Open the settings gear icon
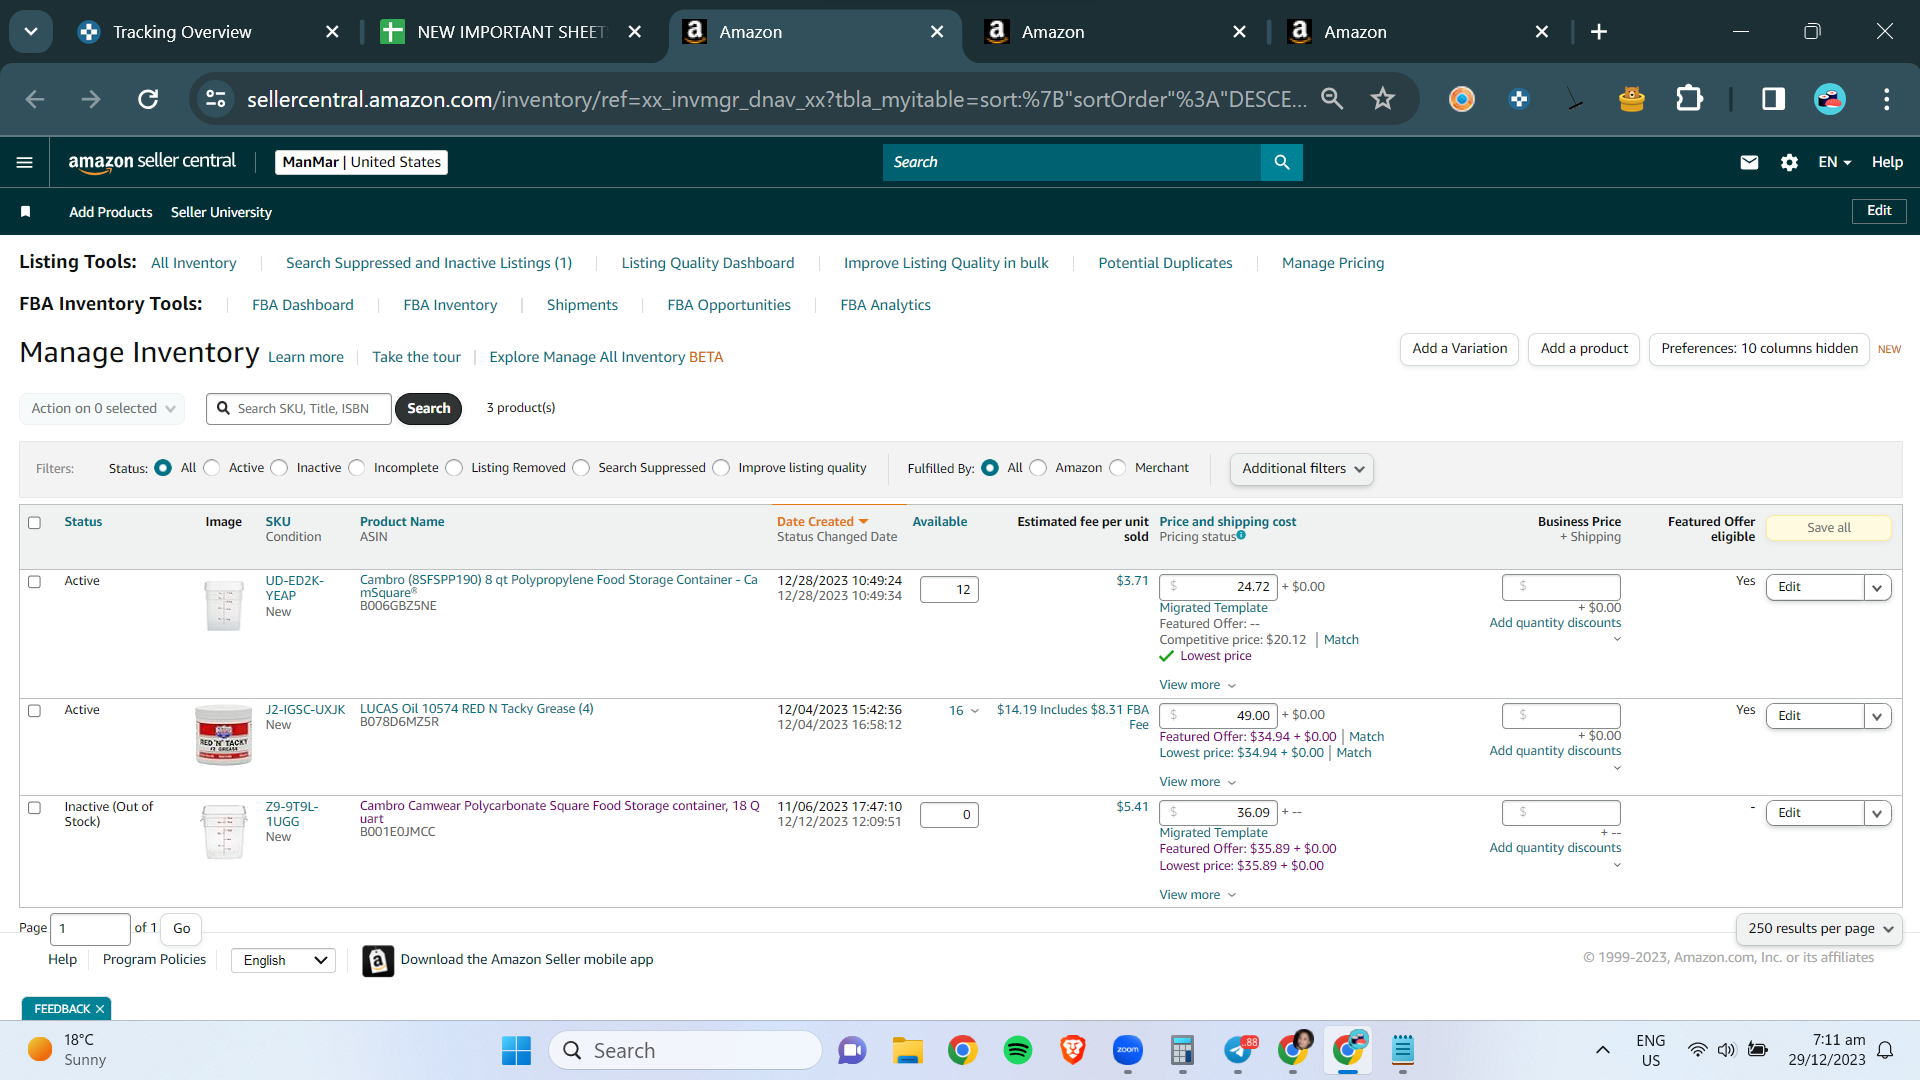 click(x=1789, y=162)
